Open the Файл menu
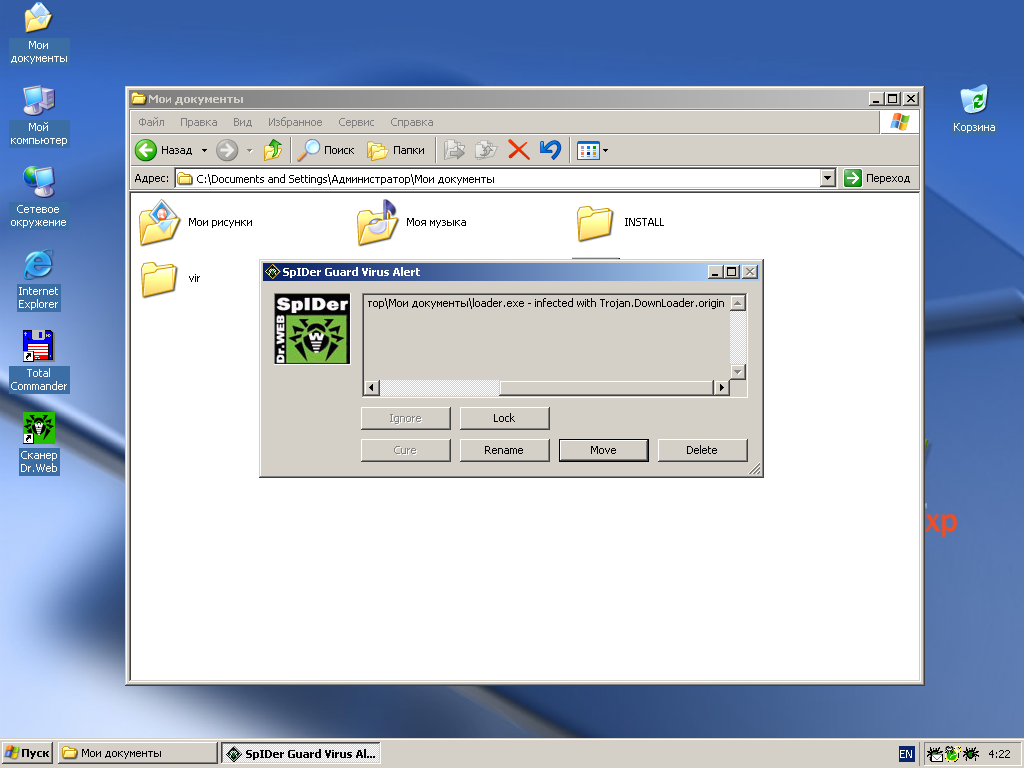Viewport: 1024px width, 768px height. pos(151,122)
